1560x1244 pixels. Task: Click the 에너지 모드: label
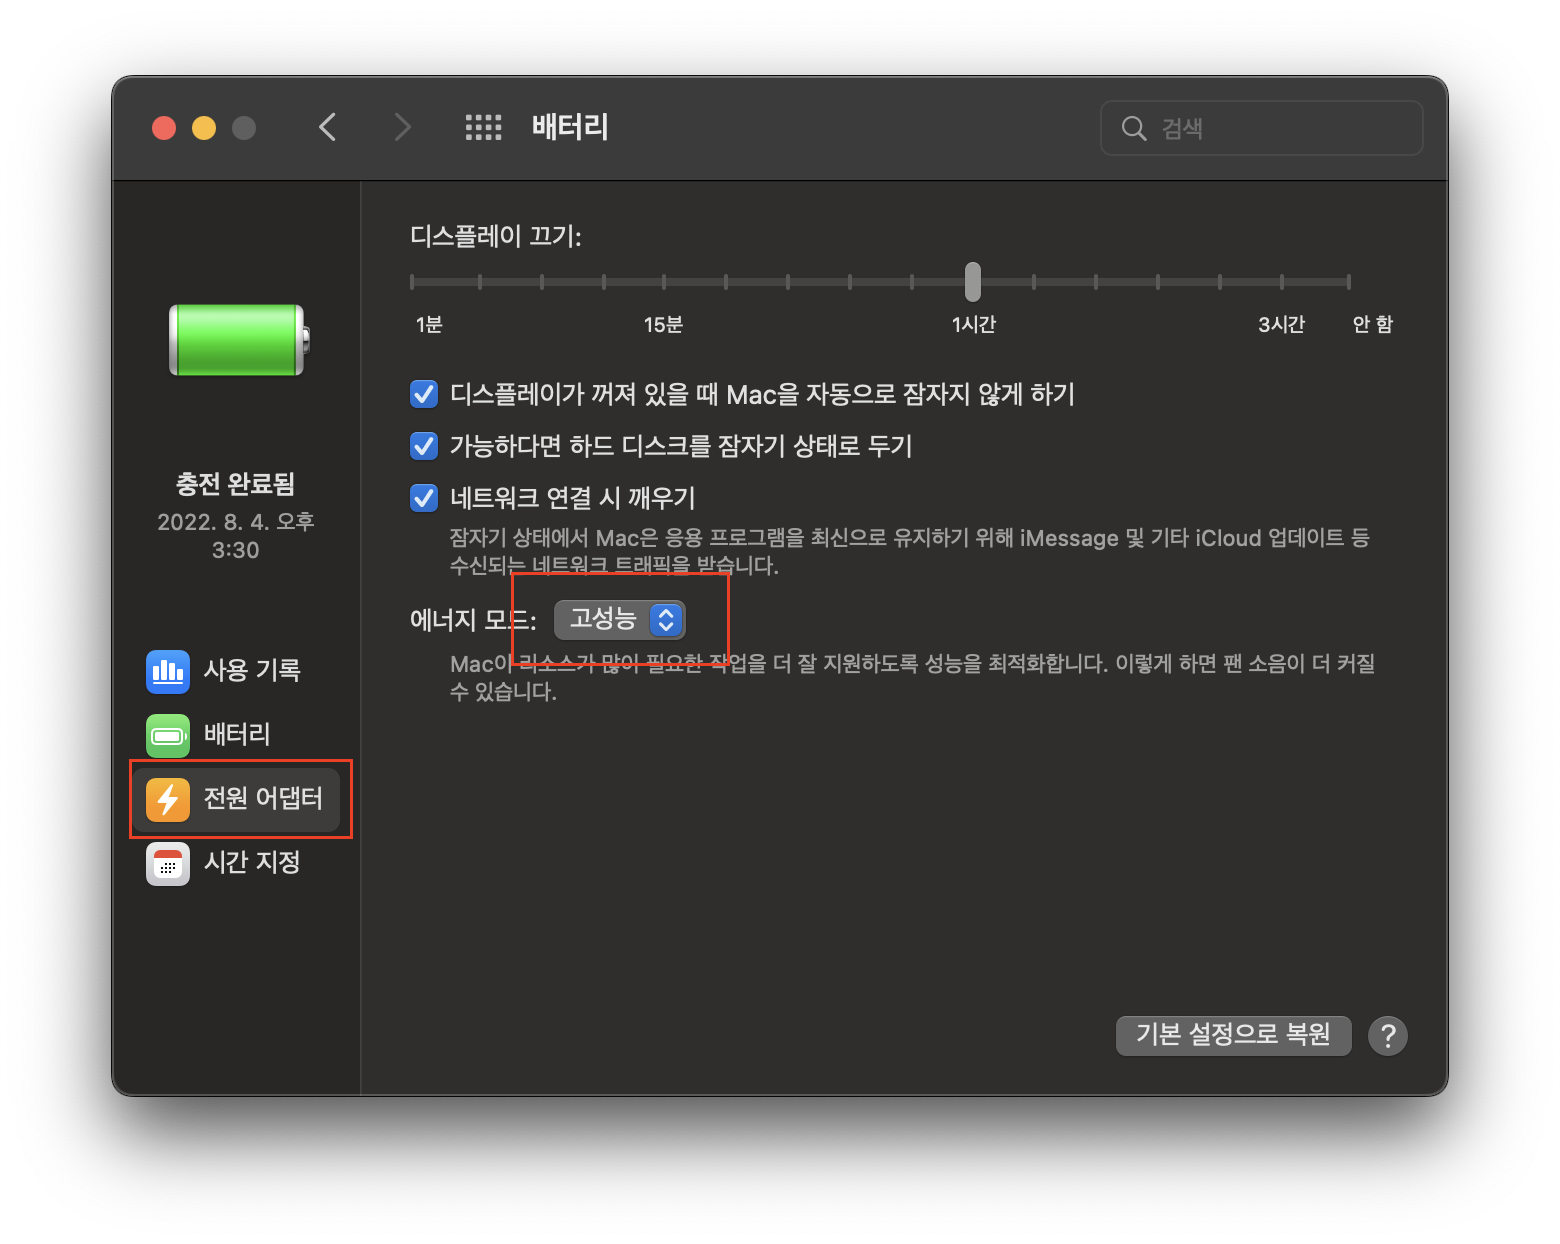click(473, 620)
